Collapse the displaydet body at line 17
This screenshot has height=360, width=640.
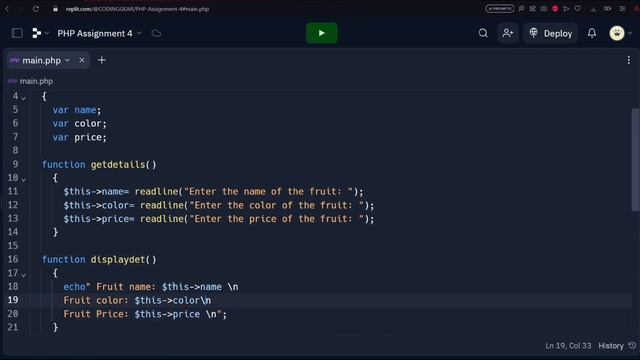[x=24, y=275]
